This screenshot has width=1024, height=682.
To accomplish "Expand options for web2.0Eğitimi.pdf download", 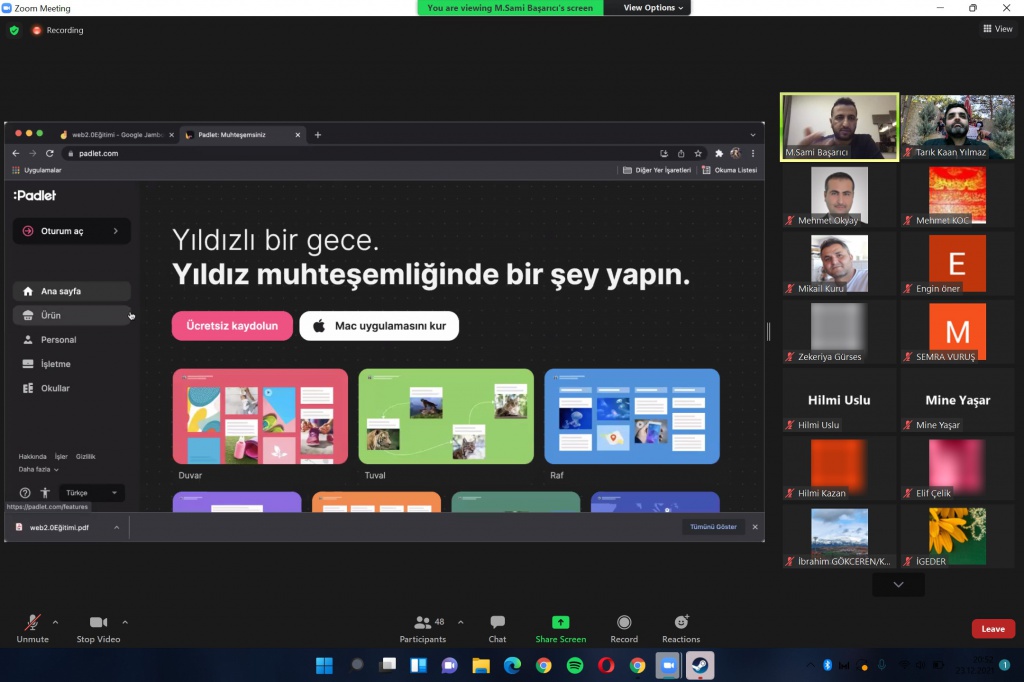I will point(117,527).
